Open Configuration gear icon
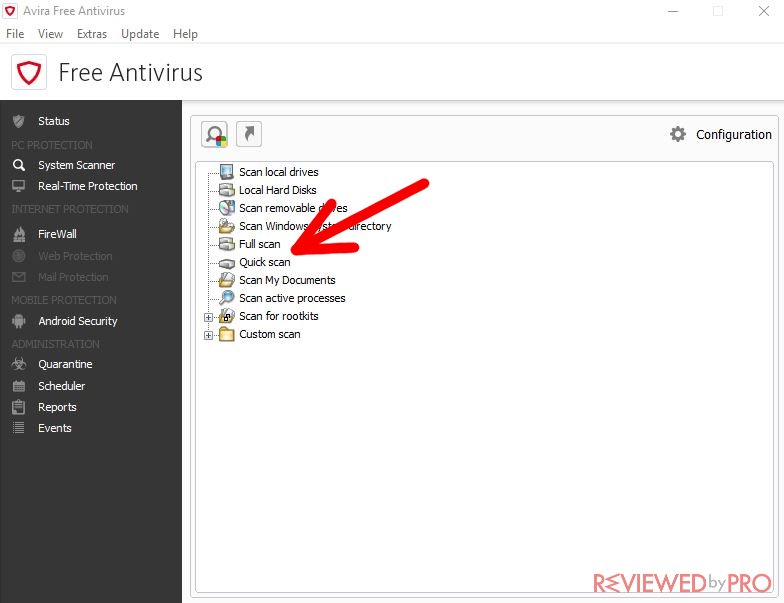Image resolution: width=784 pixels, height=603 pixels. click(x=678, y=134)
